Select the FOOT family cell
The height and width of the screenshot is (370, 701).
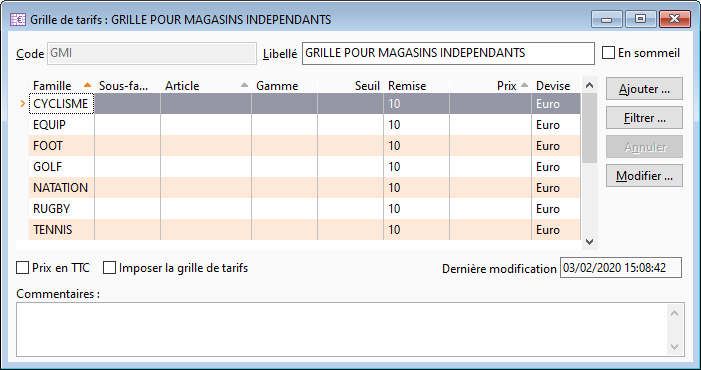[62, 146]
